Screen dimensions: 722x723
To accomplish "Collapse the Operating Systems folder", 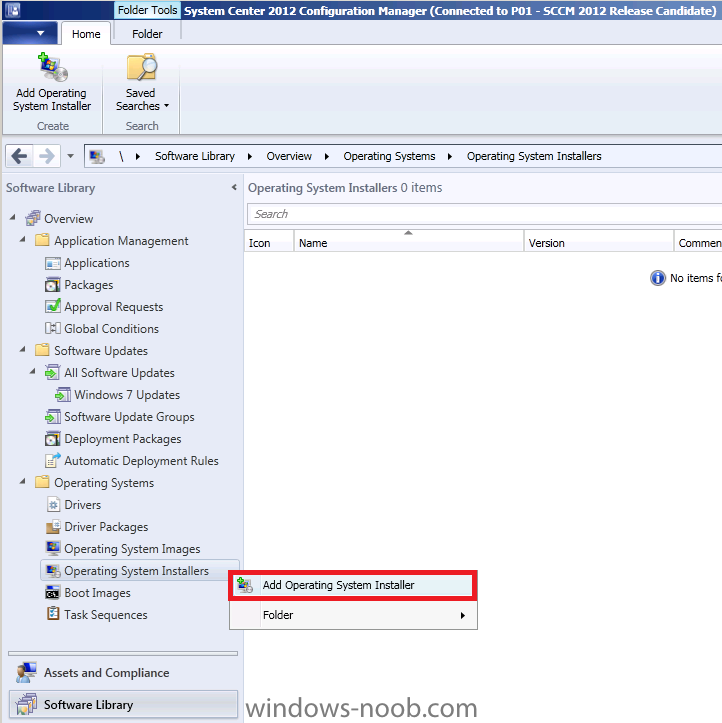I will point(22,481).
